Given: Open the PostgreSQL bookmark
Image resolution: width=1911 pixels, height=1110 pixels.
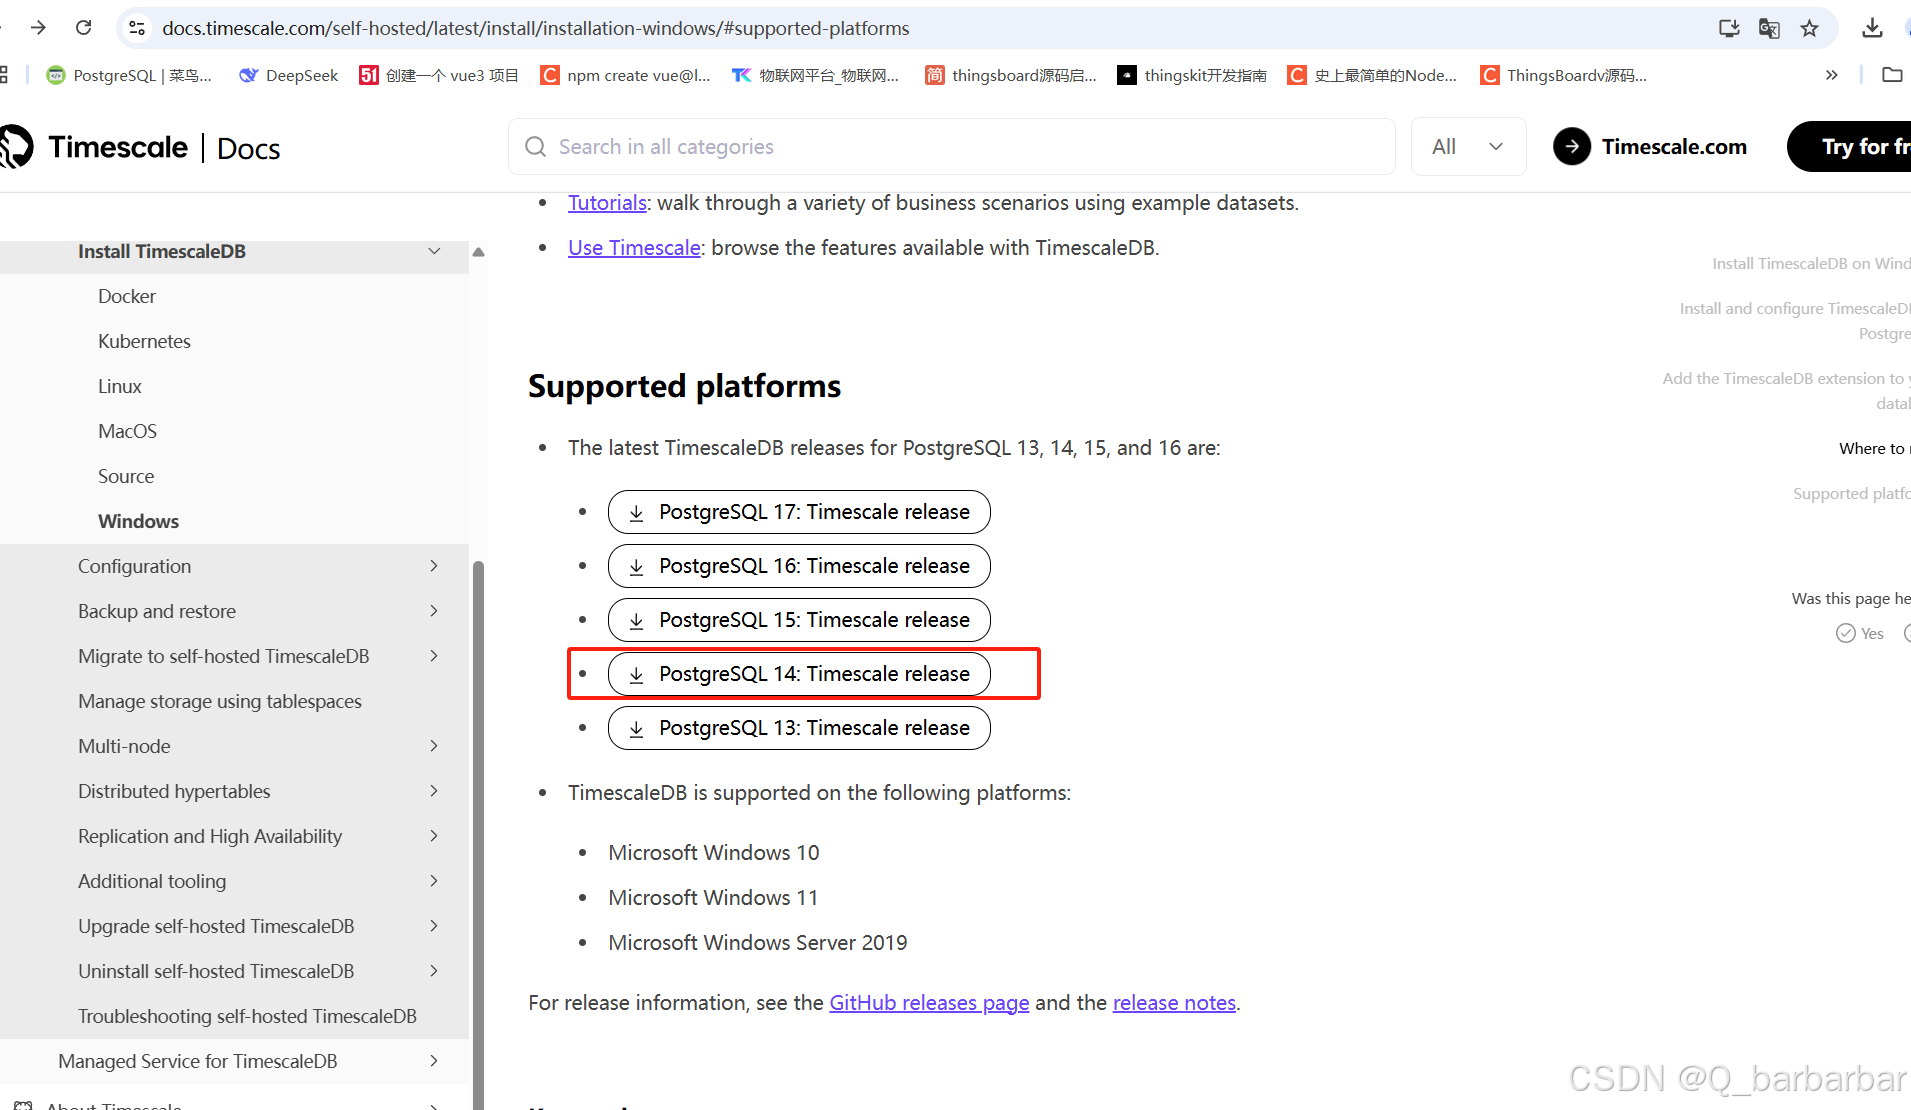Looking at the screenshot, I should click(x=130, y=75).
